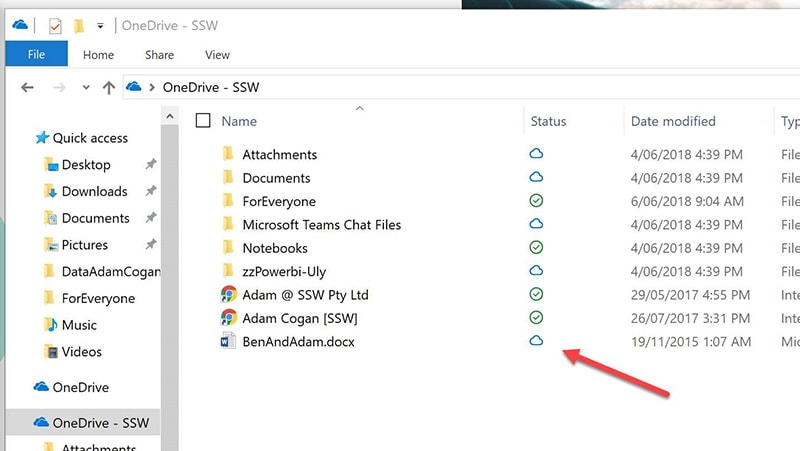Click the Properties checkmark icon in the quick access toolbar
Viewport: 800px width, 451px height.
[x=54, y=26]
